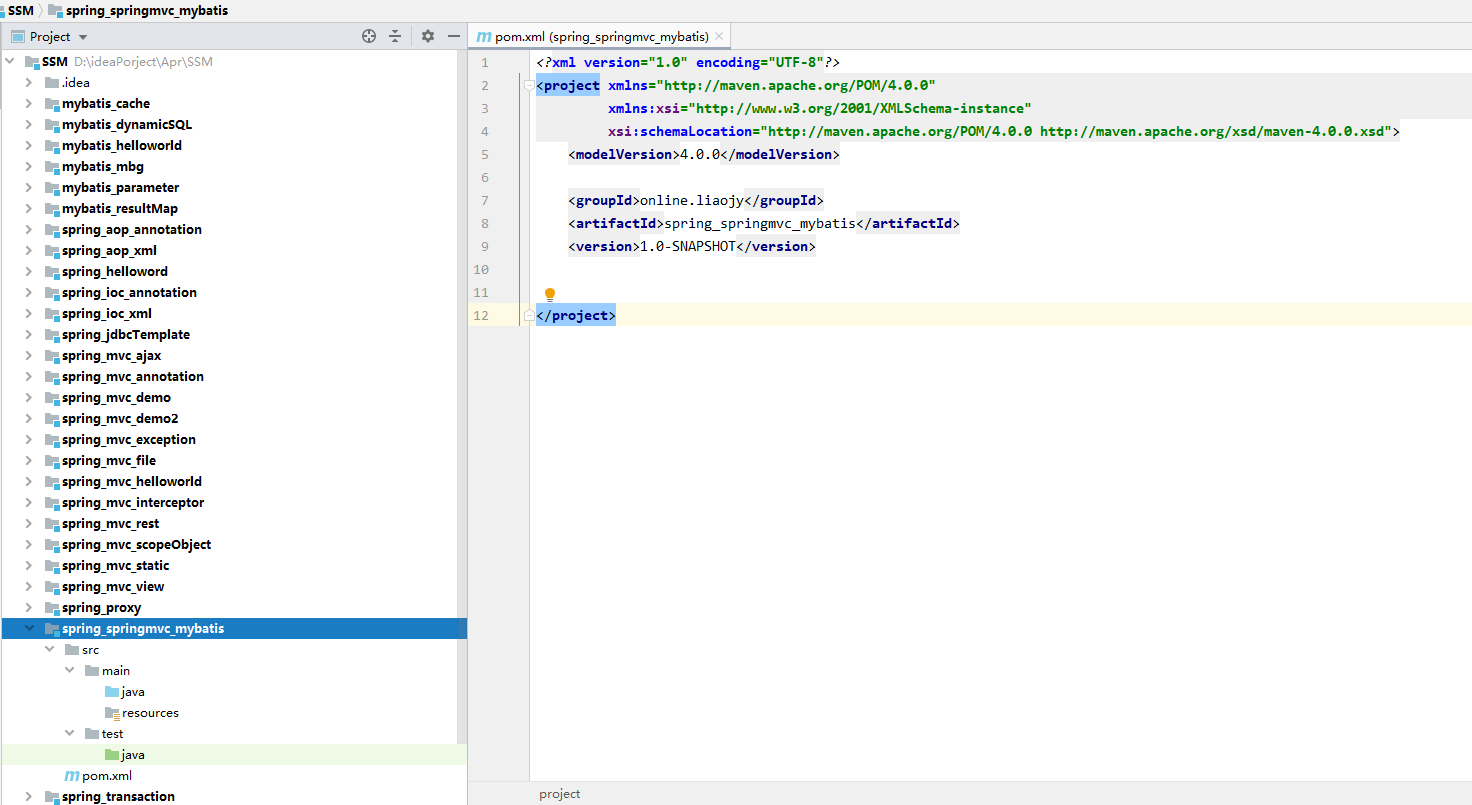The image size is (1472, 805).
Task: Click the groupId text online.liaojy
Action: tap(692, 200)
